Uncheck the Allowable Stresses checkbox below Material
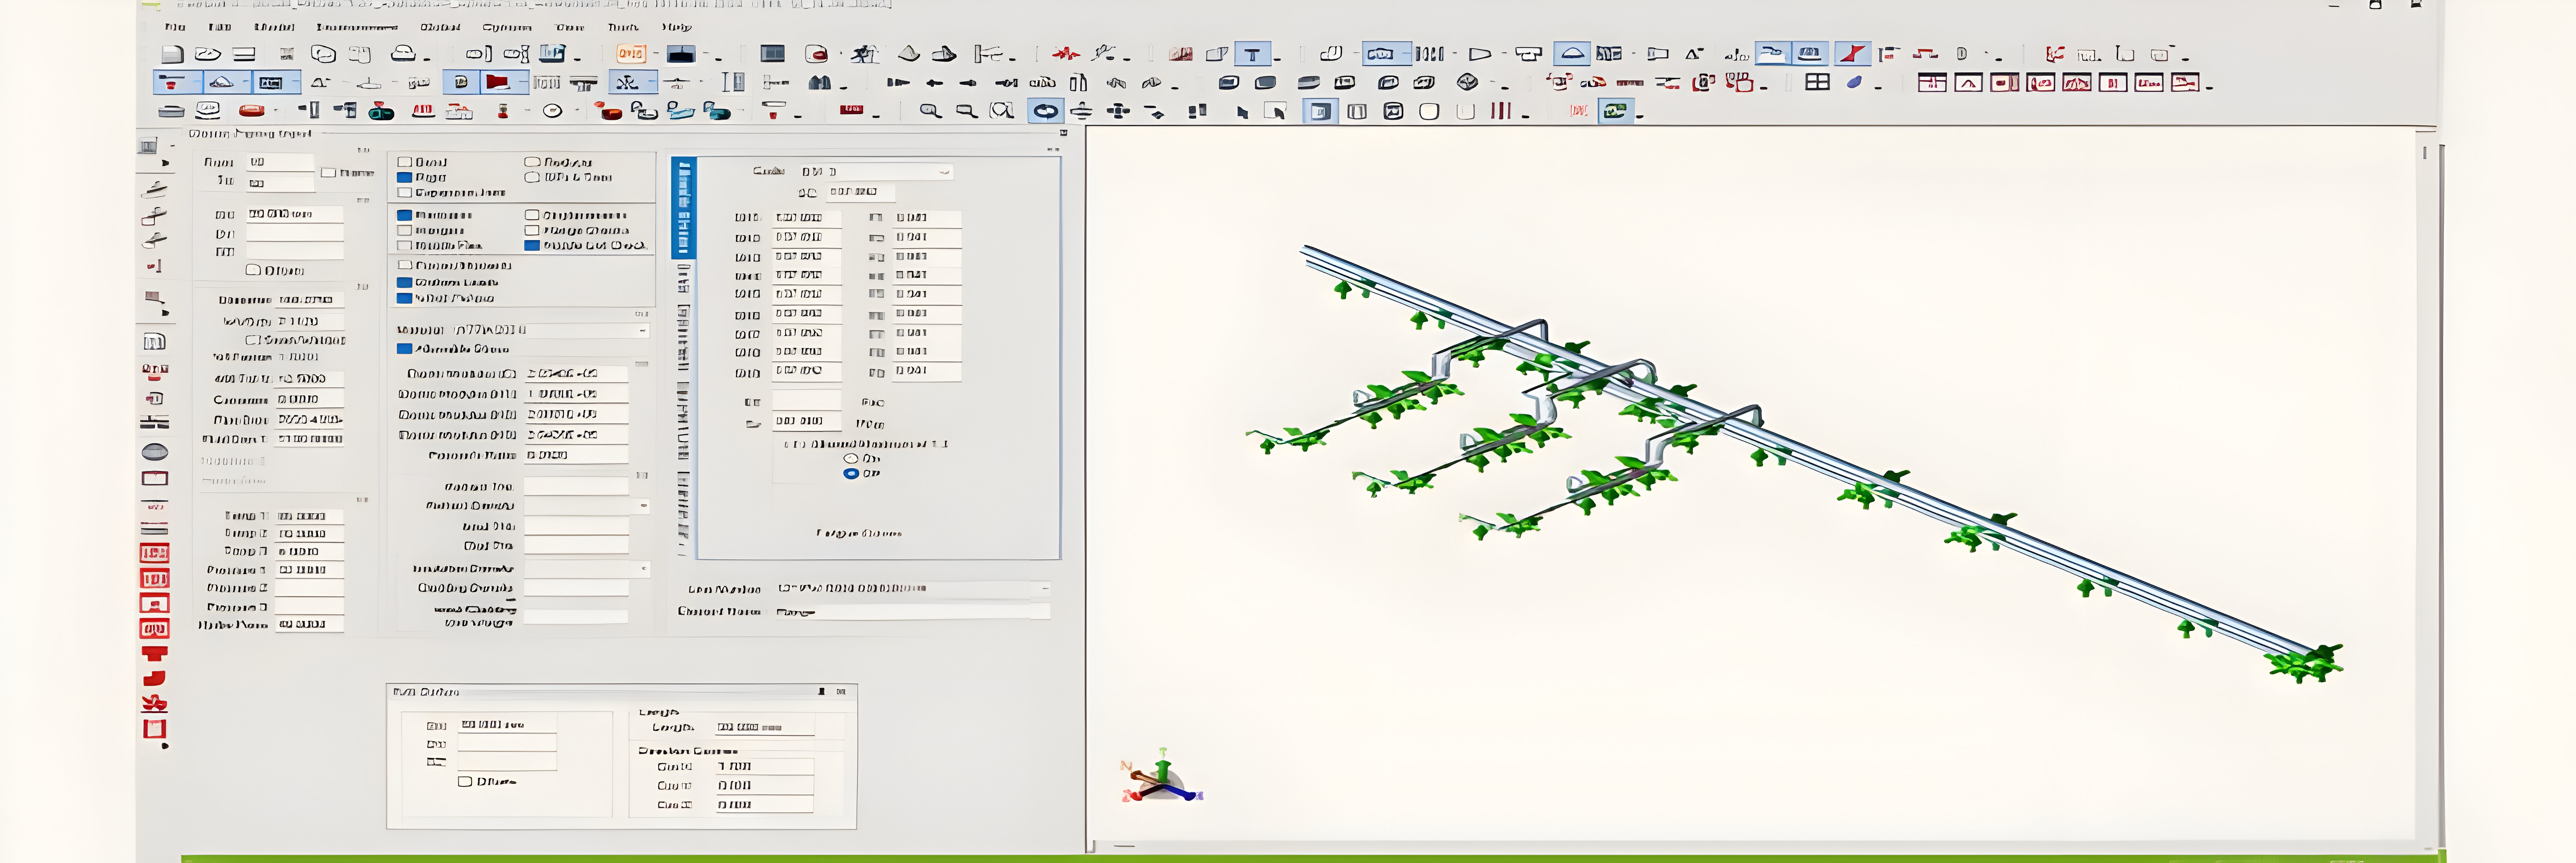The image size is (2576, 863). (x=405, y=349)
